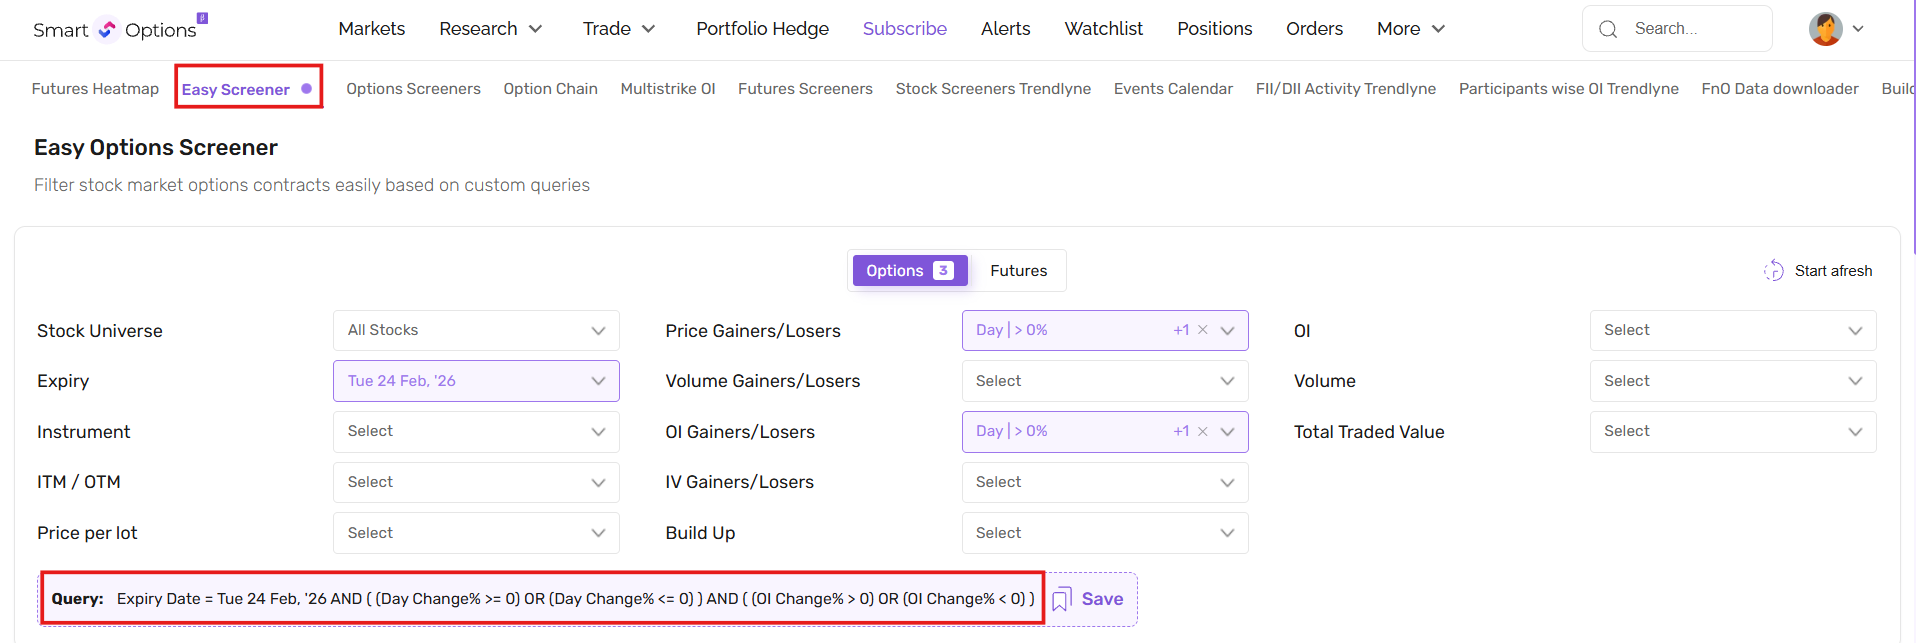
Task: Go to the Futures Heatmap tab
Action: pos(95,89)
